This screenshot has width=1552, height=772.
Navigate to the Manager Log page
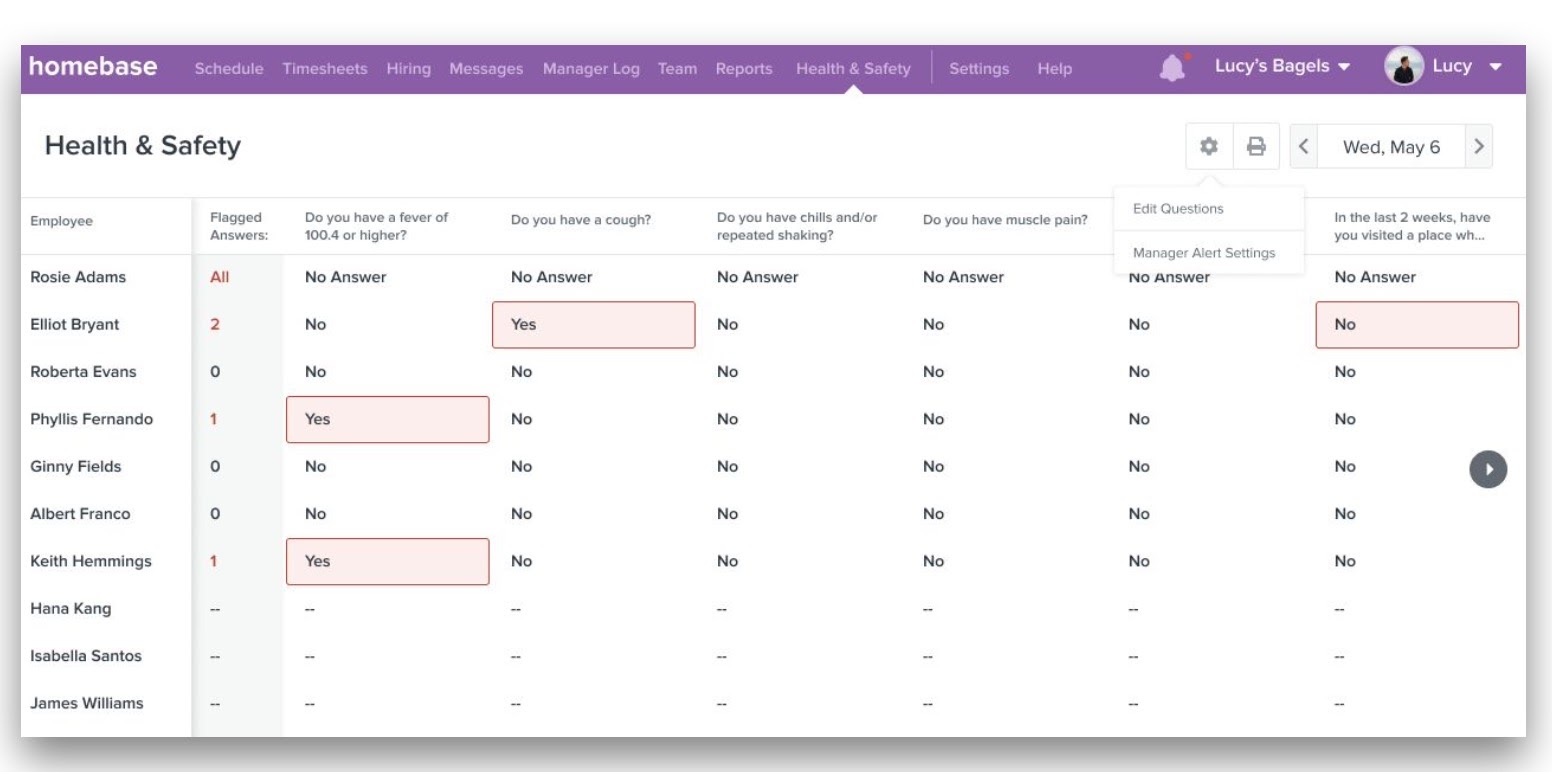591,69
